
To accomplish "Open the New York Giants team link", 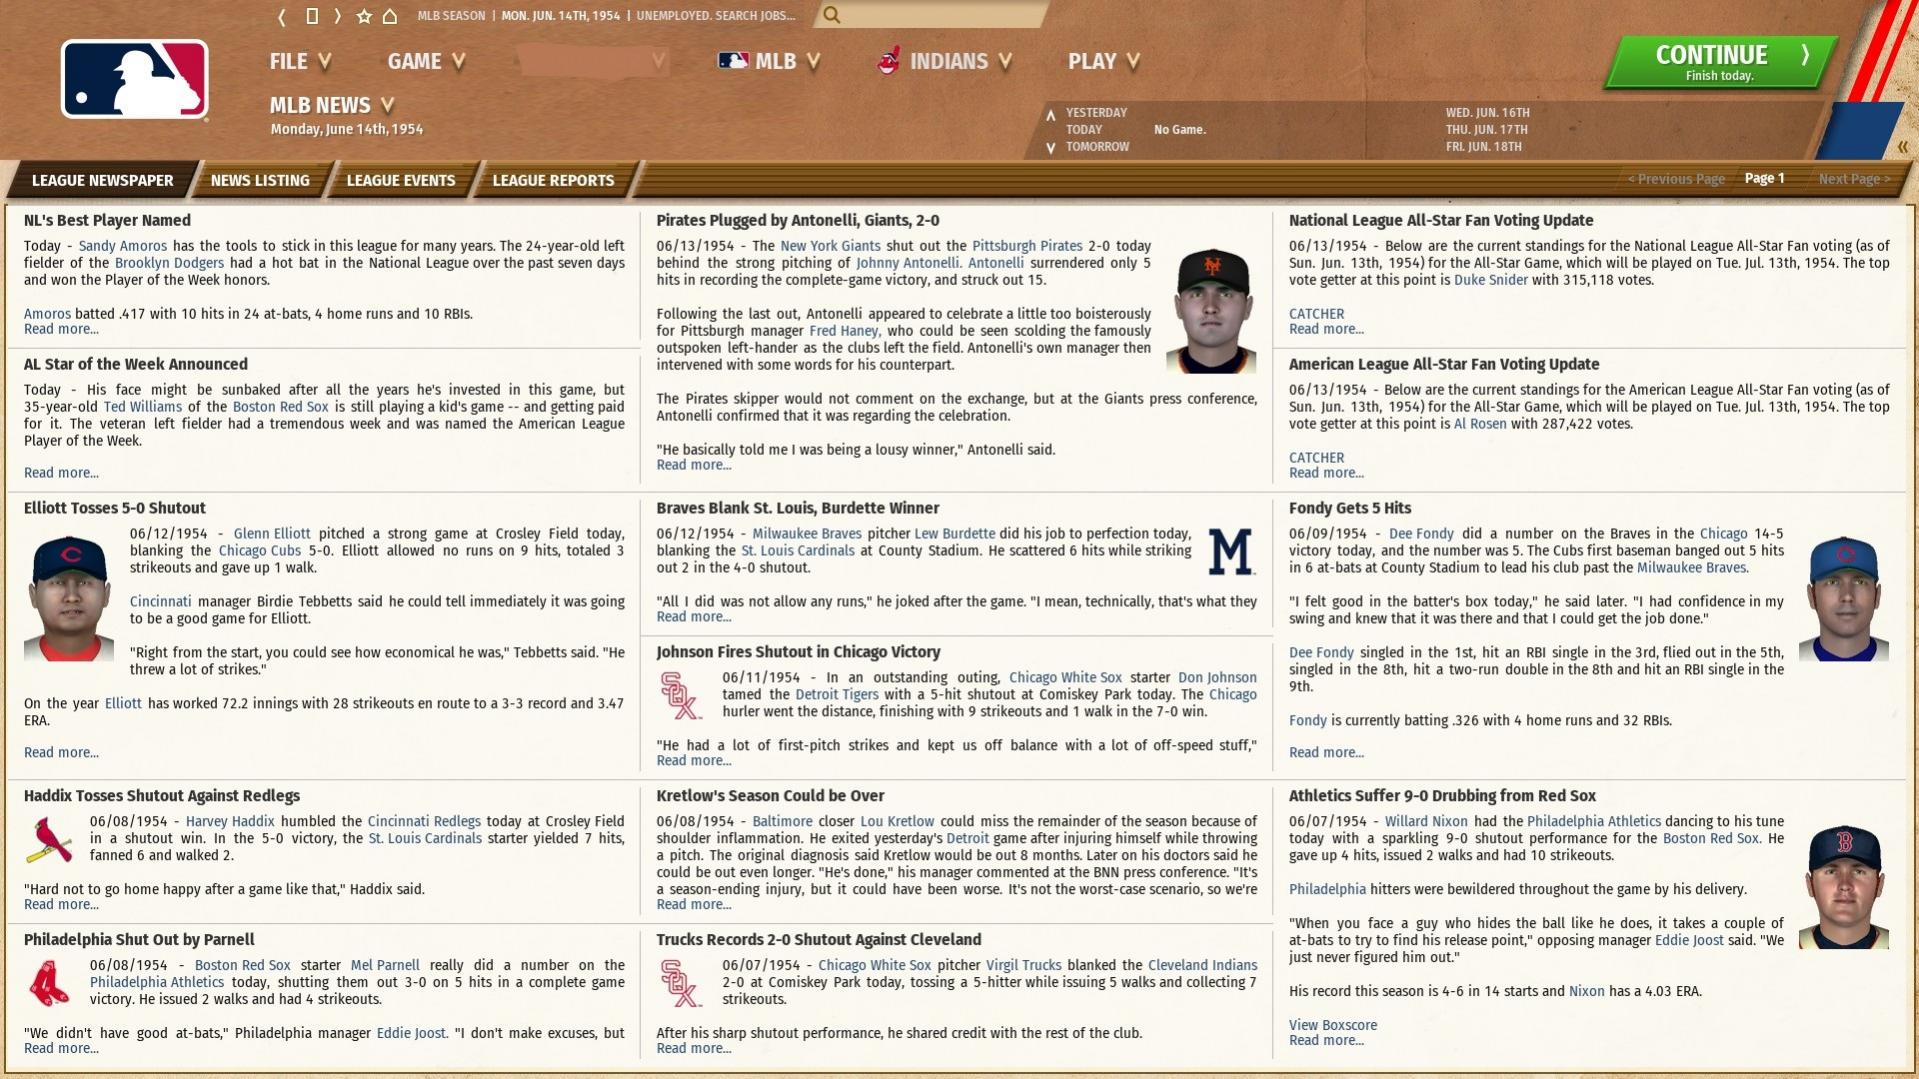I will [830, 246].
